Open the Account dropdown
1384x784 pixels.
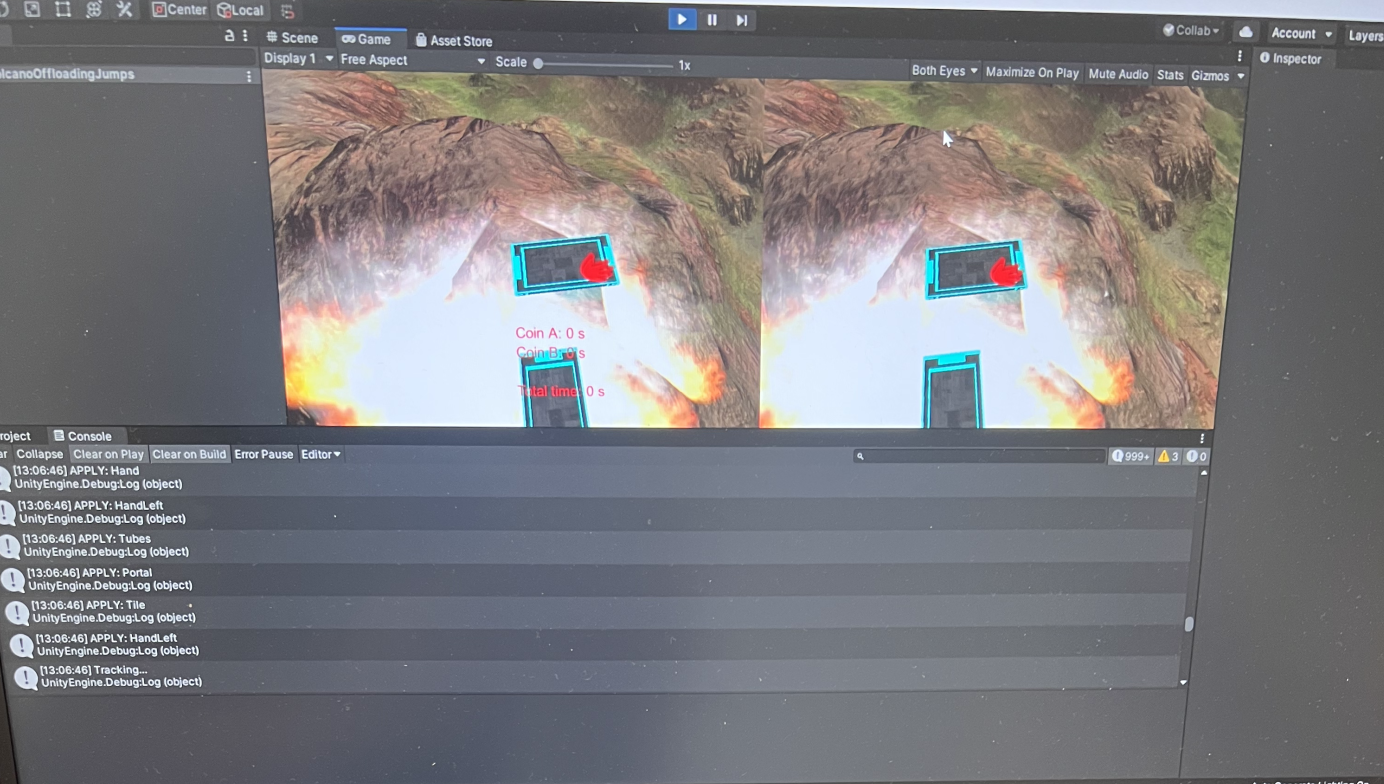click(1301, 34)
